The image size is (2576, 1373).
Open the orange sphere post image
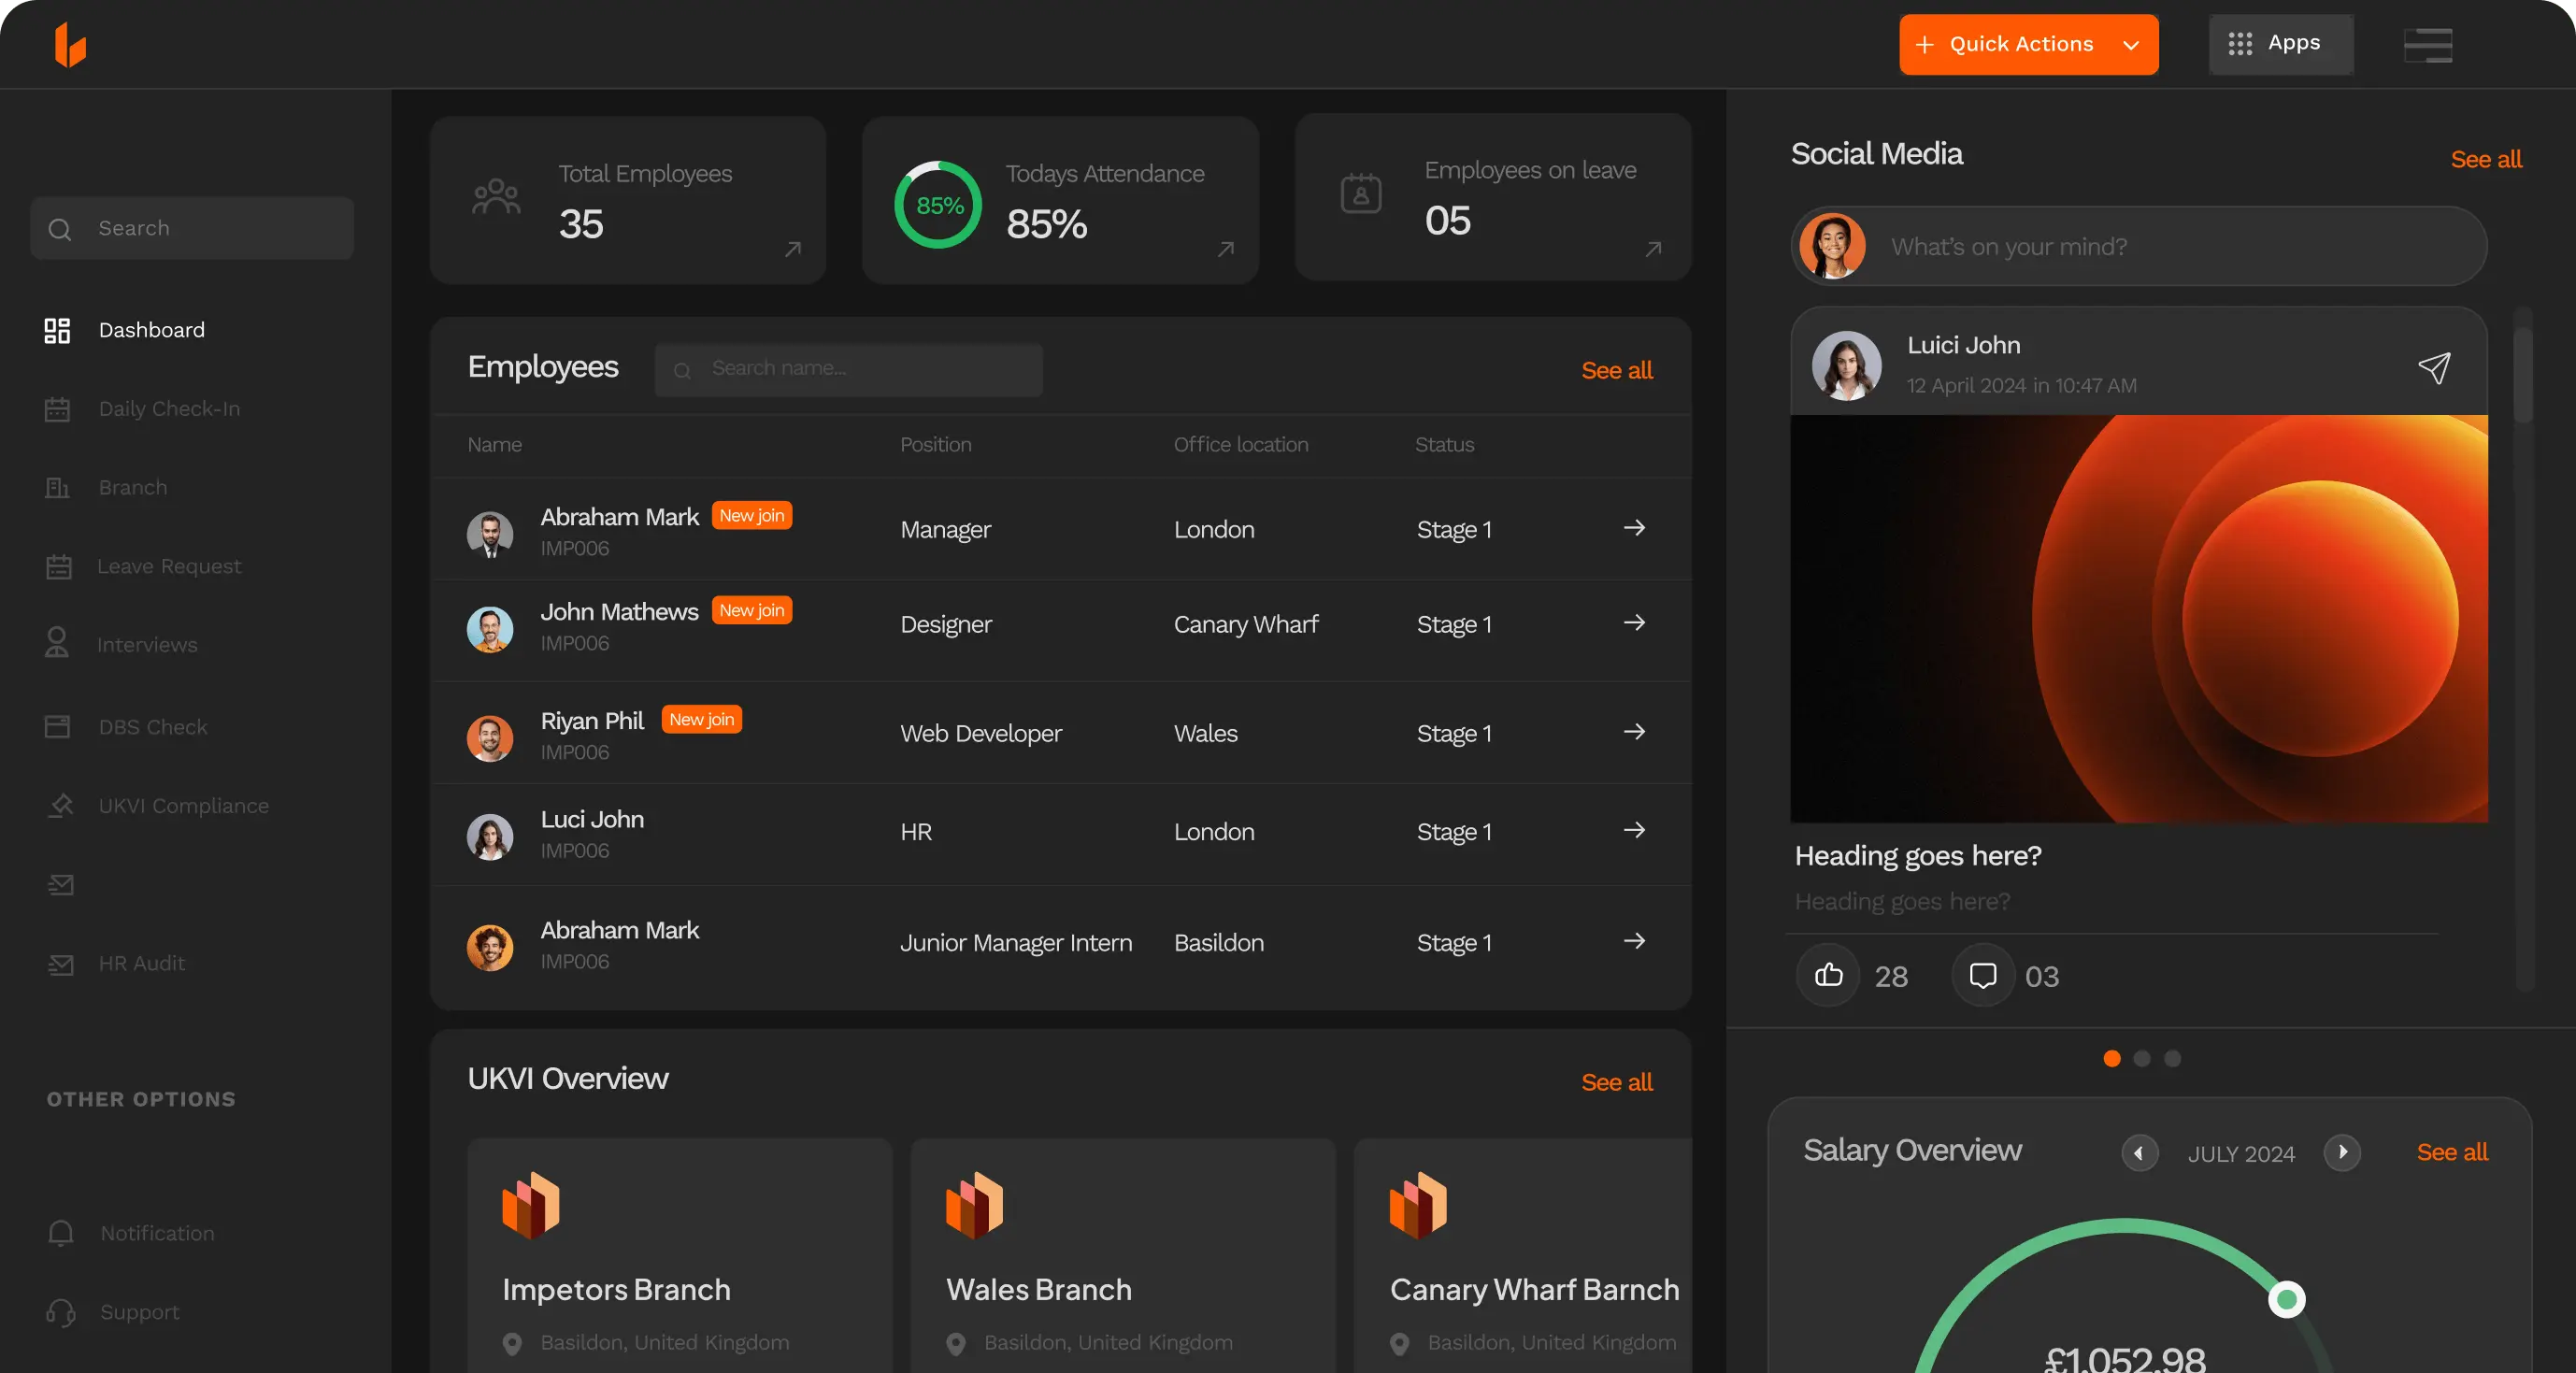coord(2138,619)
